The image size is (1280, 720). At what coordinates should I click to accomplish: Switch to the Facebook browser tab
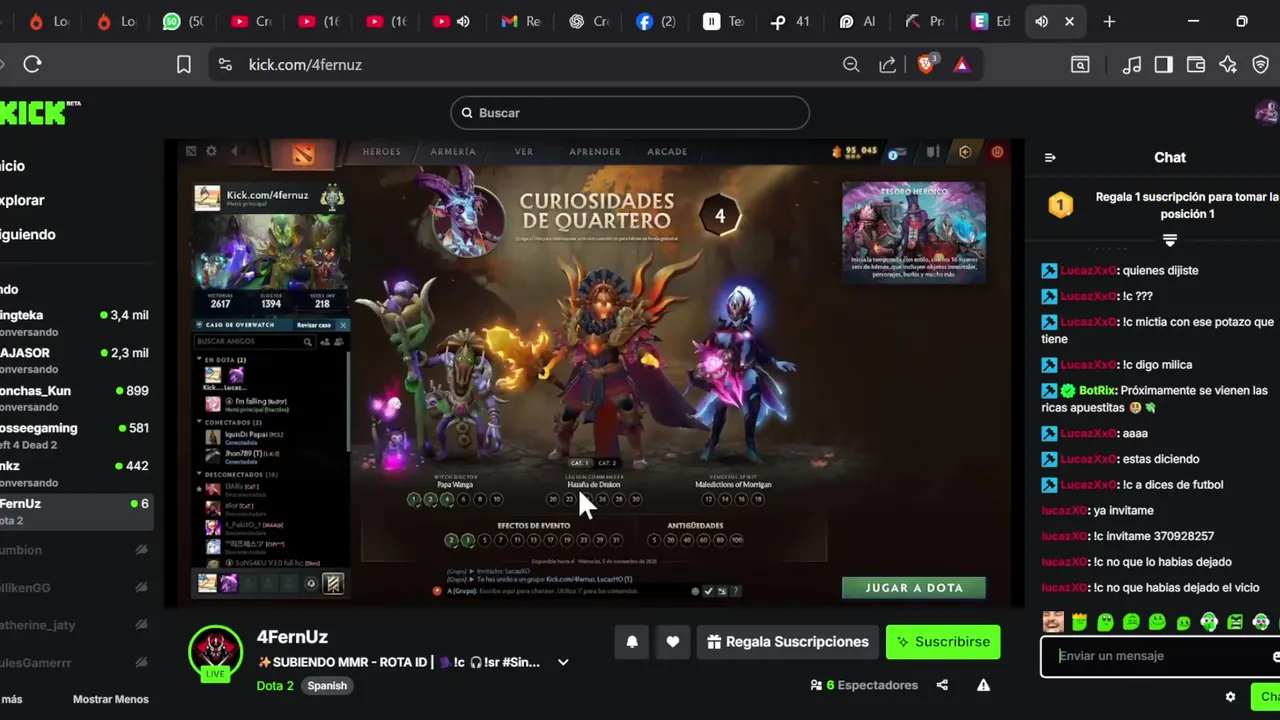655,21
